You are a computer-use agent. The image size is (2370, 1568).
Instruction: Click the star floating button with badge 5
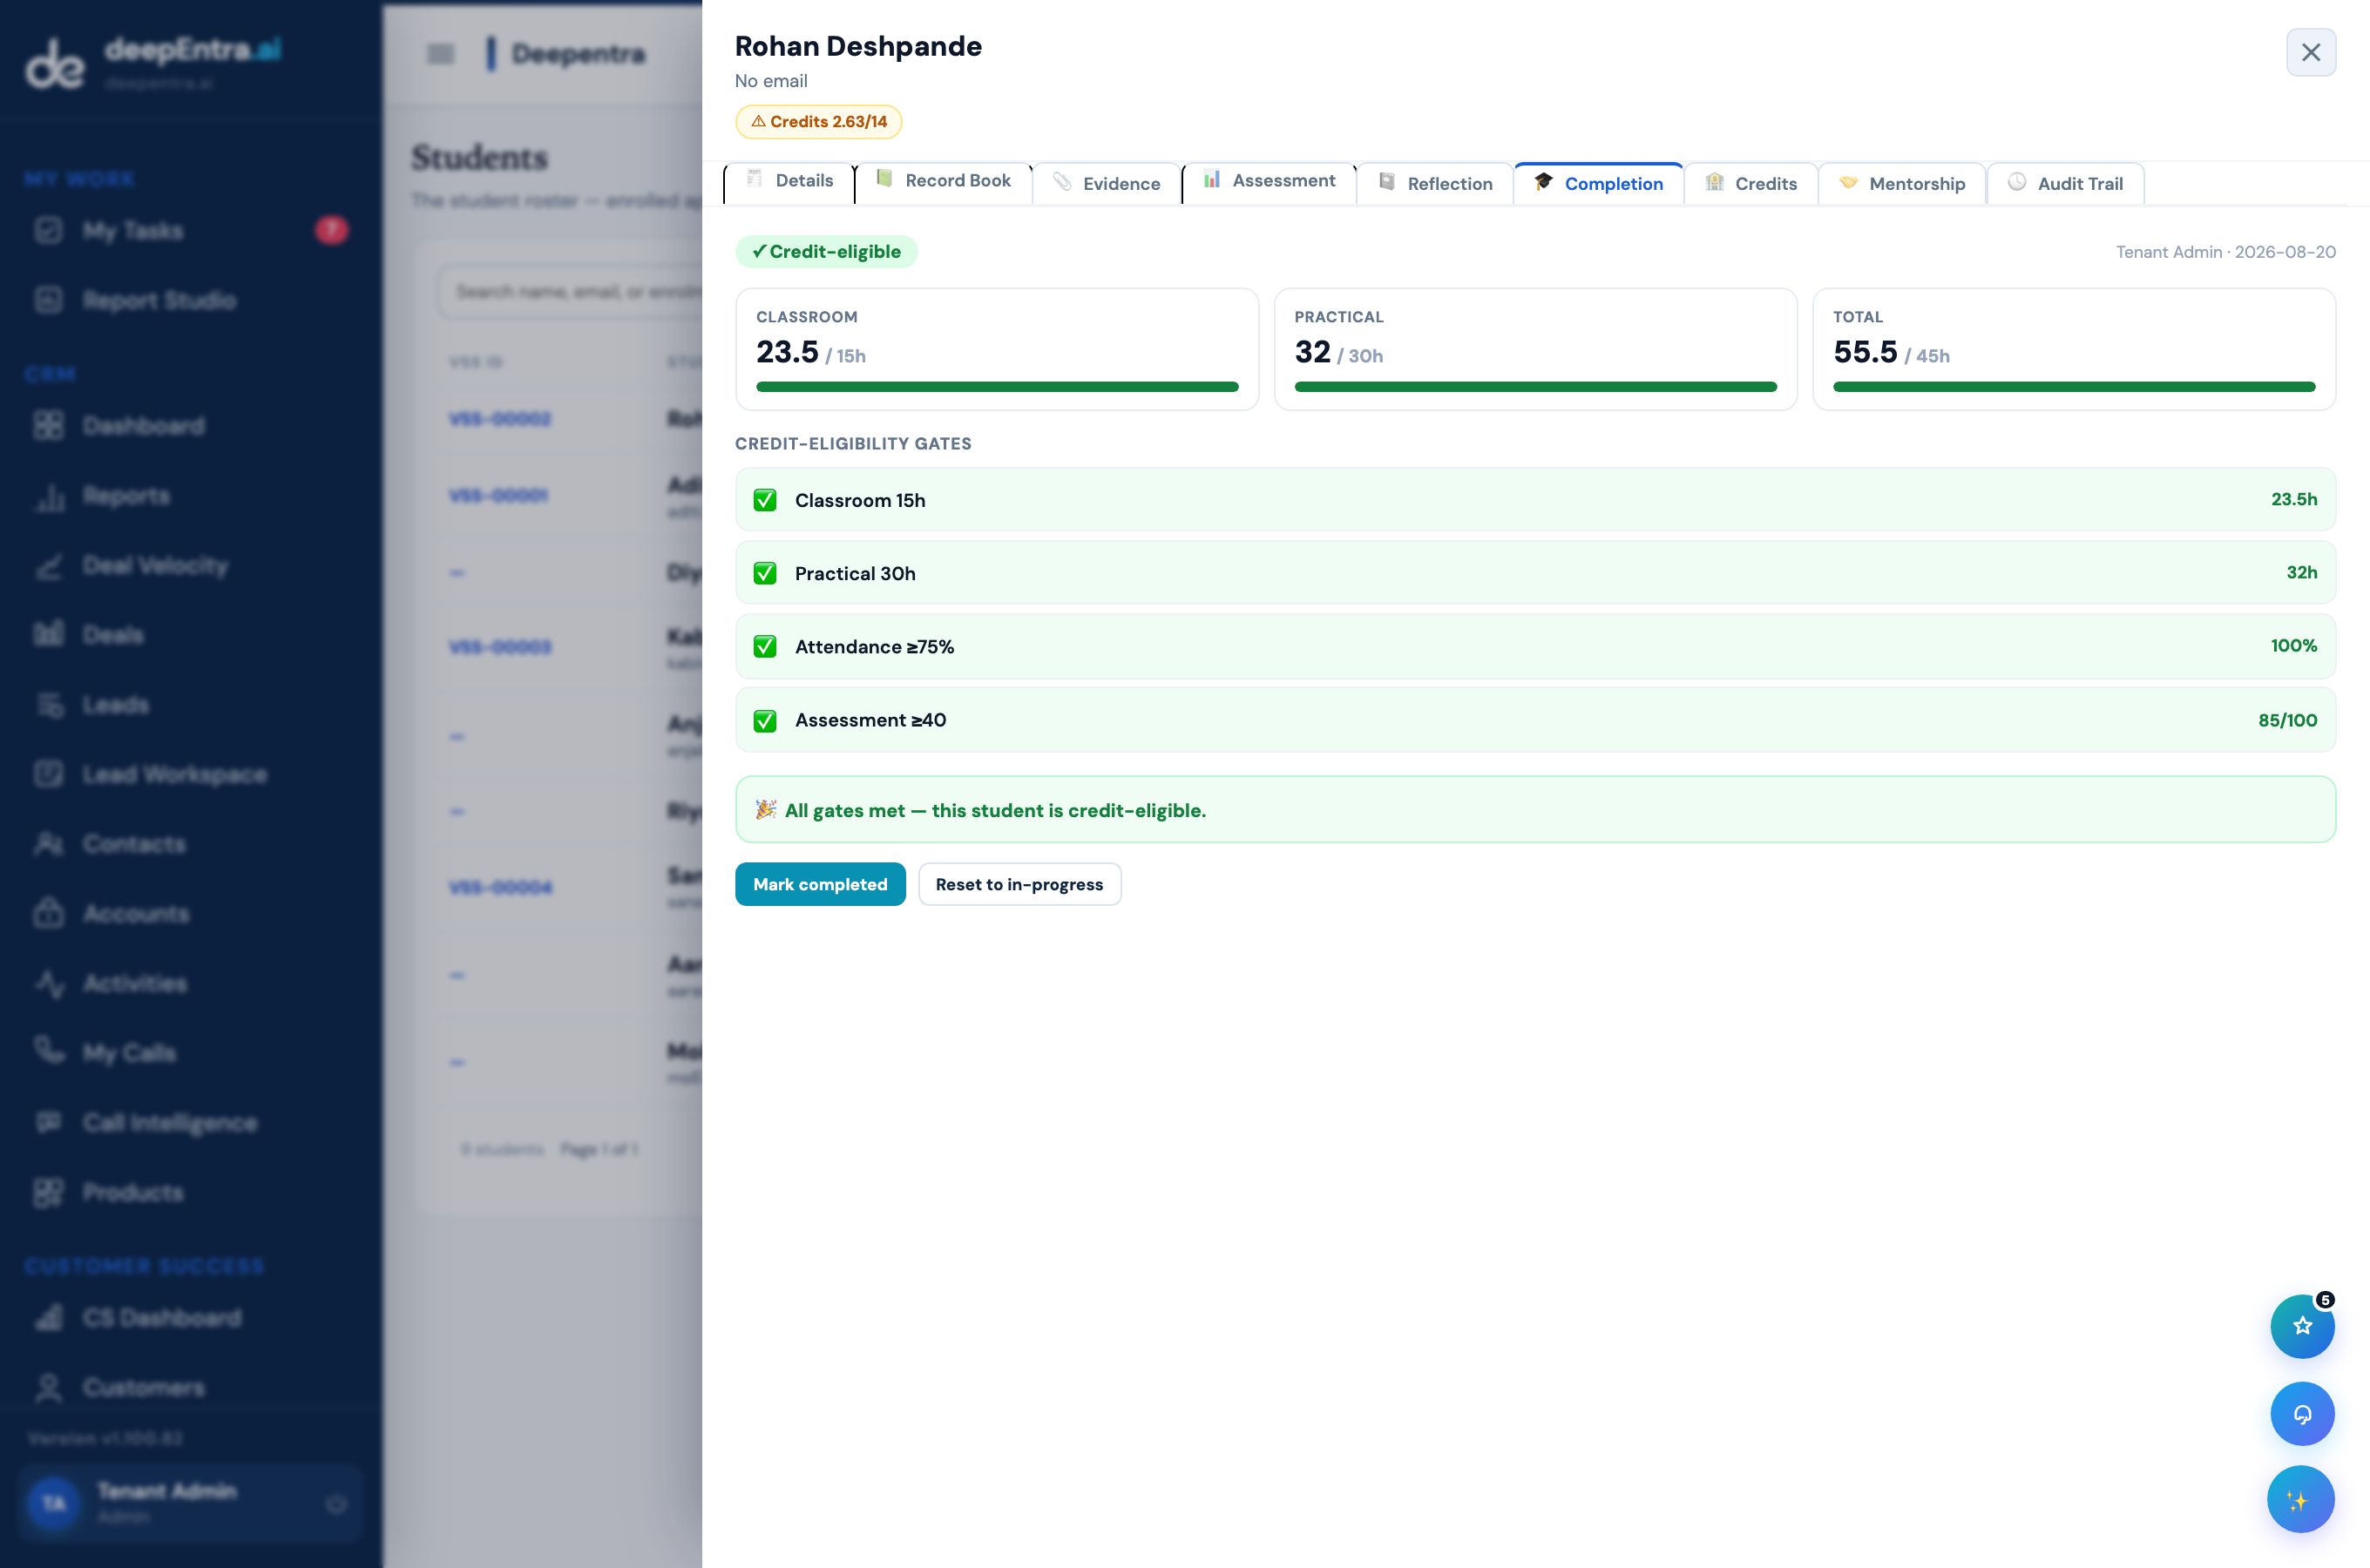[x=2302, y=1326]
